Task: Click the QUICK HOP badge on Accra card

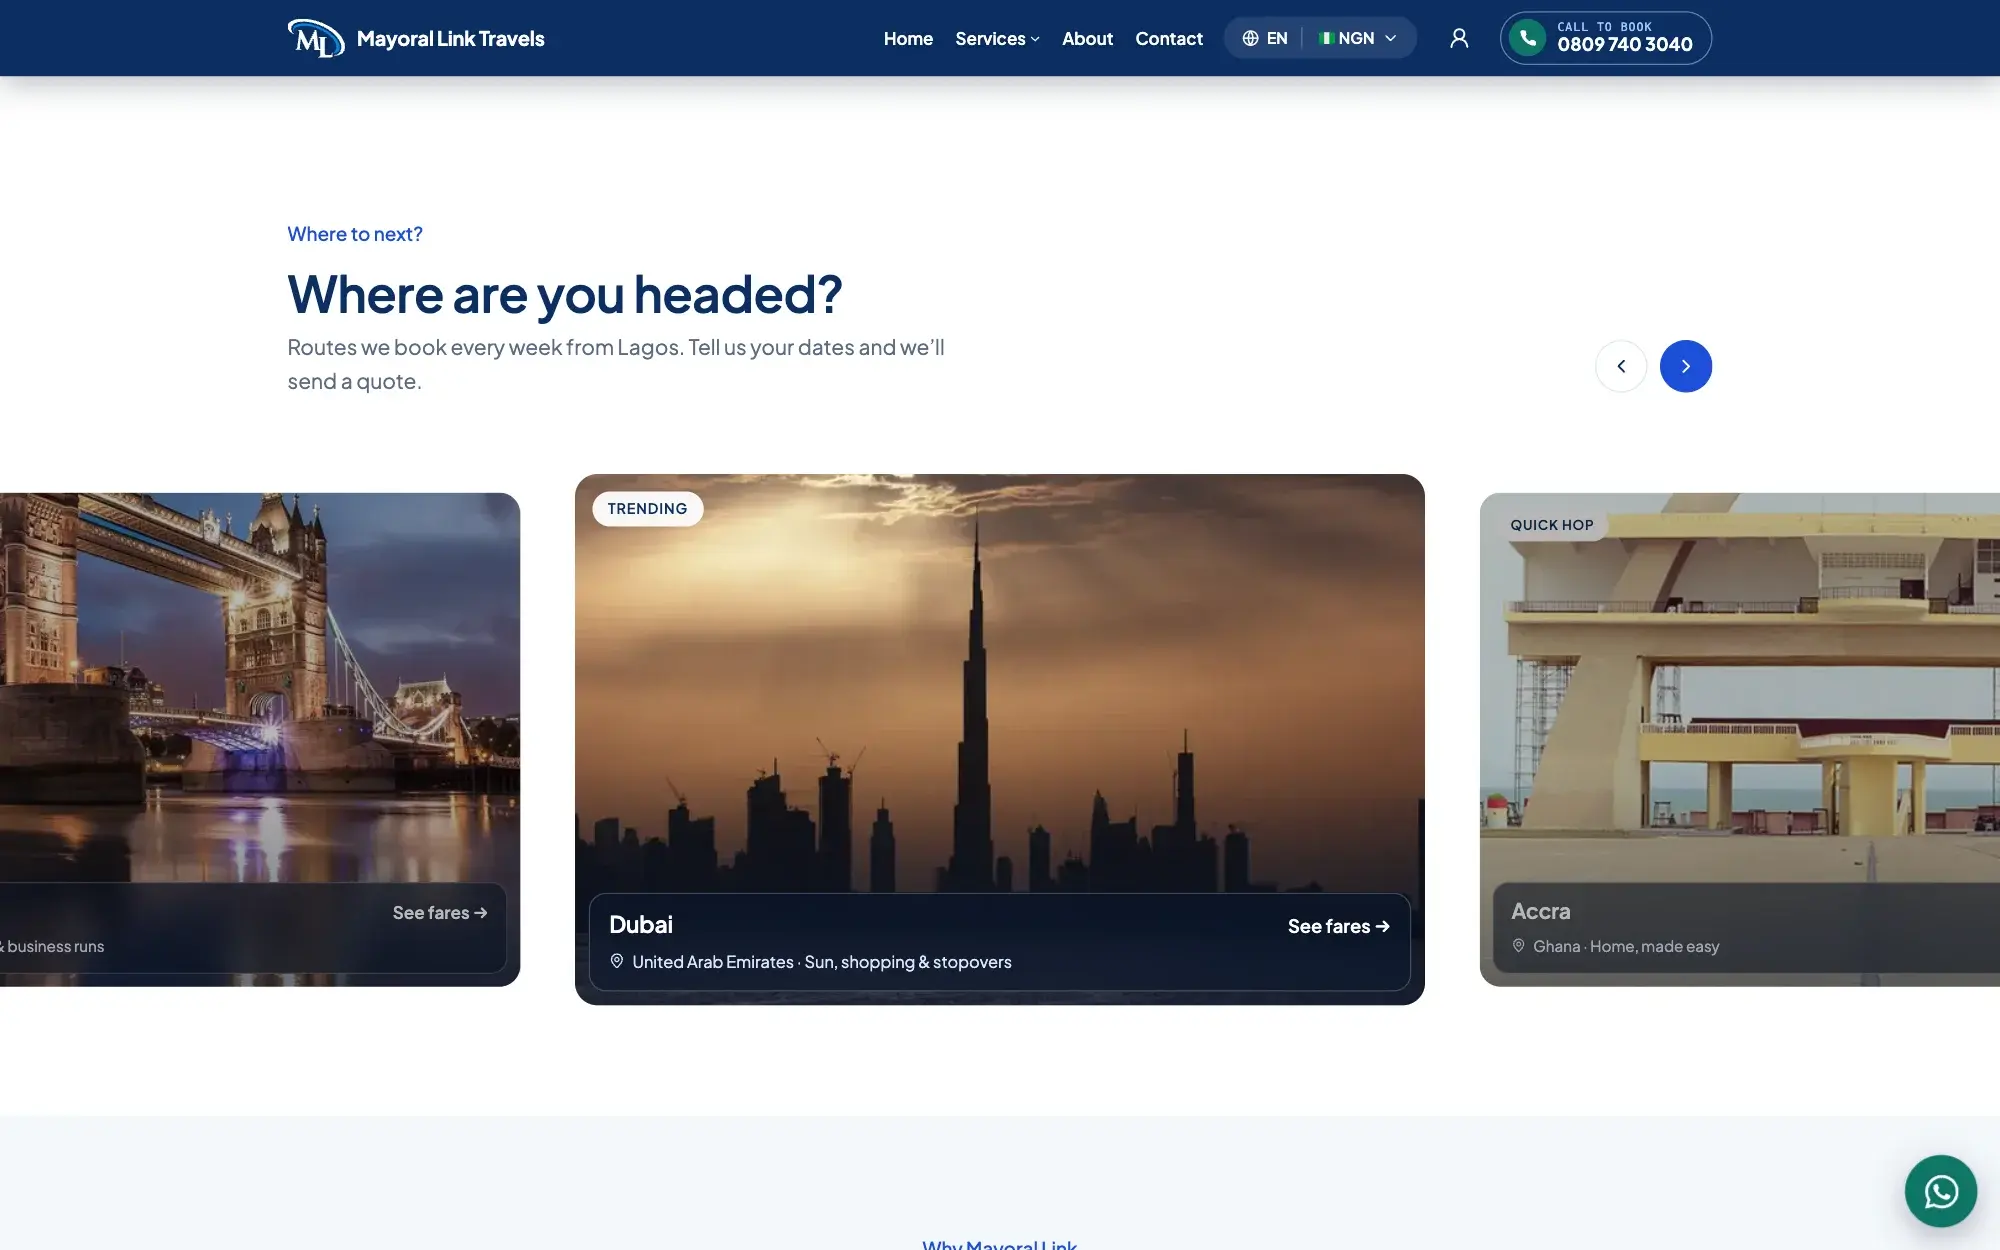Action: coord(1551,525)
